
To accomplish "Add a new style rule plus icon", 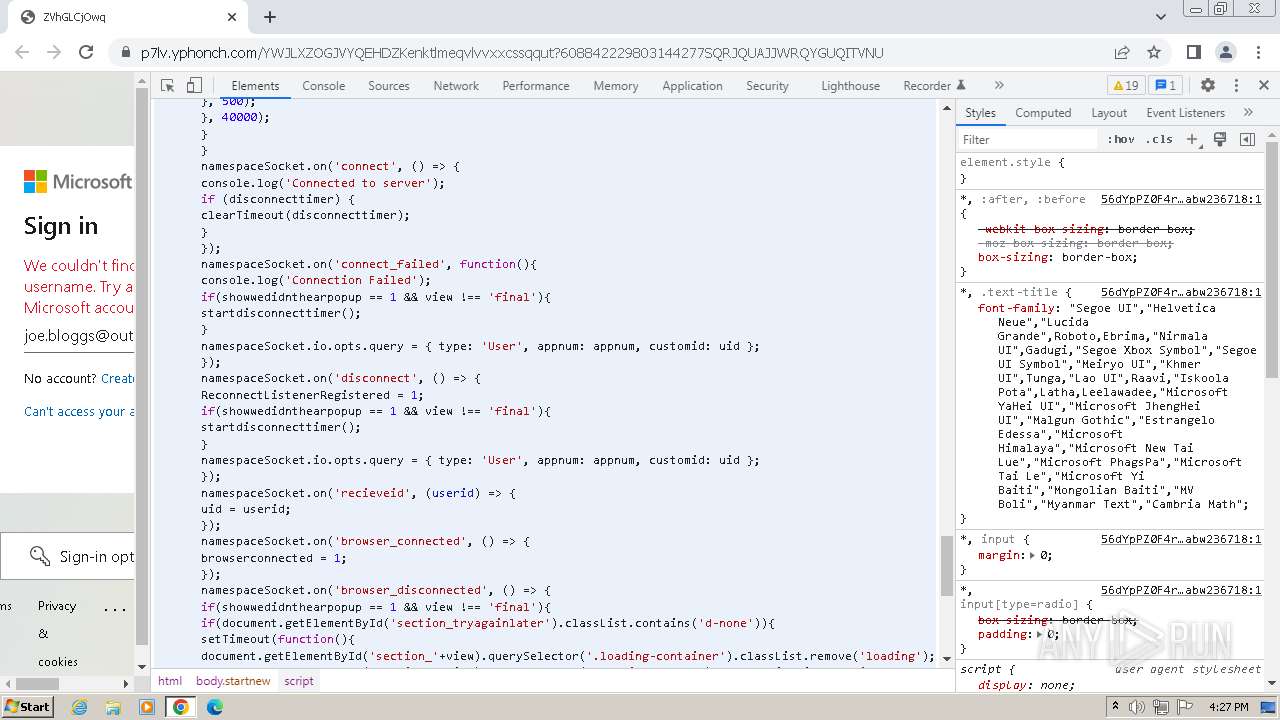I will click(x=1193, y=140).
